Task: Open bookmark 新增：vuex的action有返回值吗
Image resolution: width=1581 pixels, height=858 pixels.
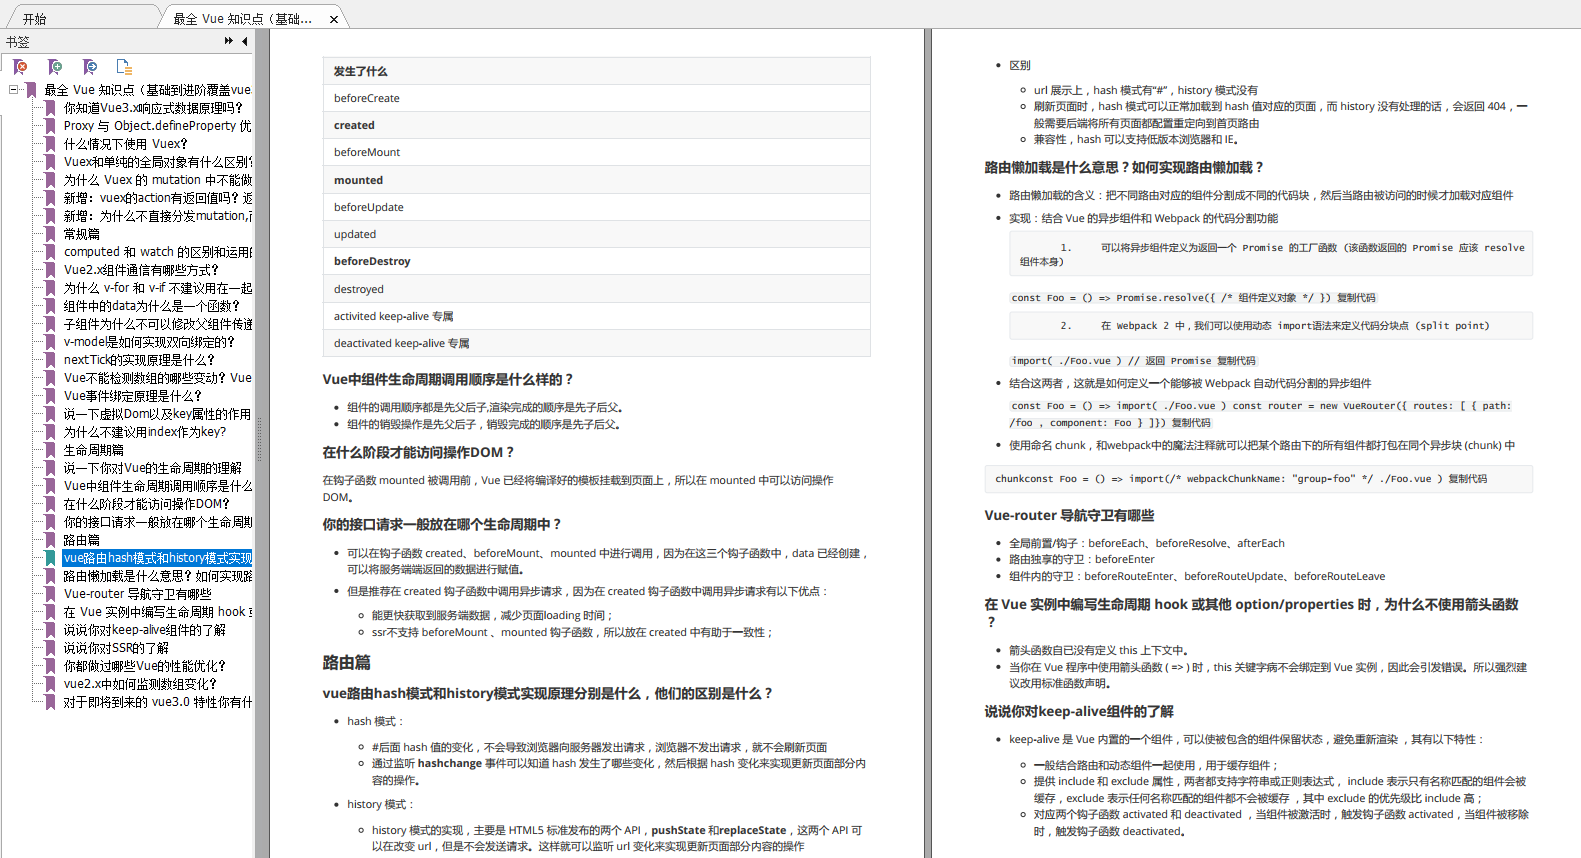Action: pos(157,198)
